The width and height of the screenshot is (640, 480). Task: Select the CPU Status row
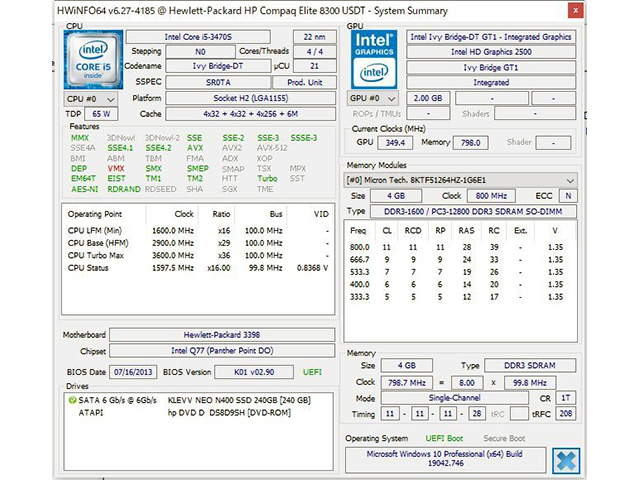point(198,268)
